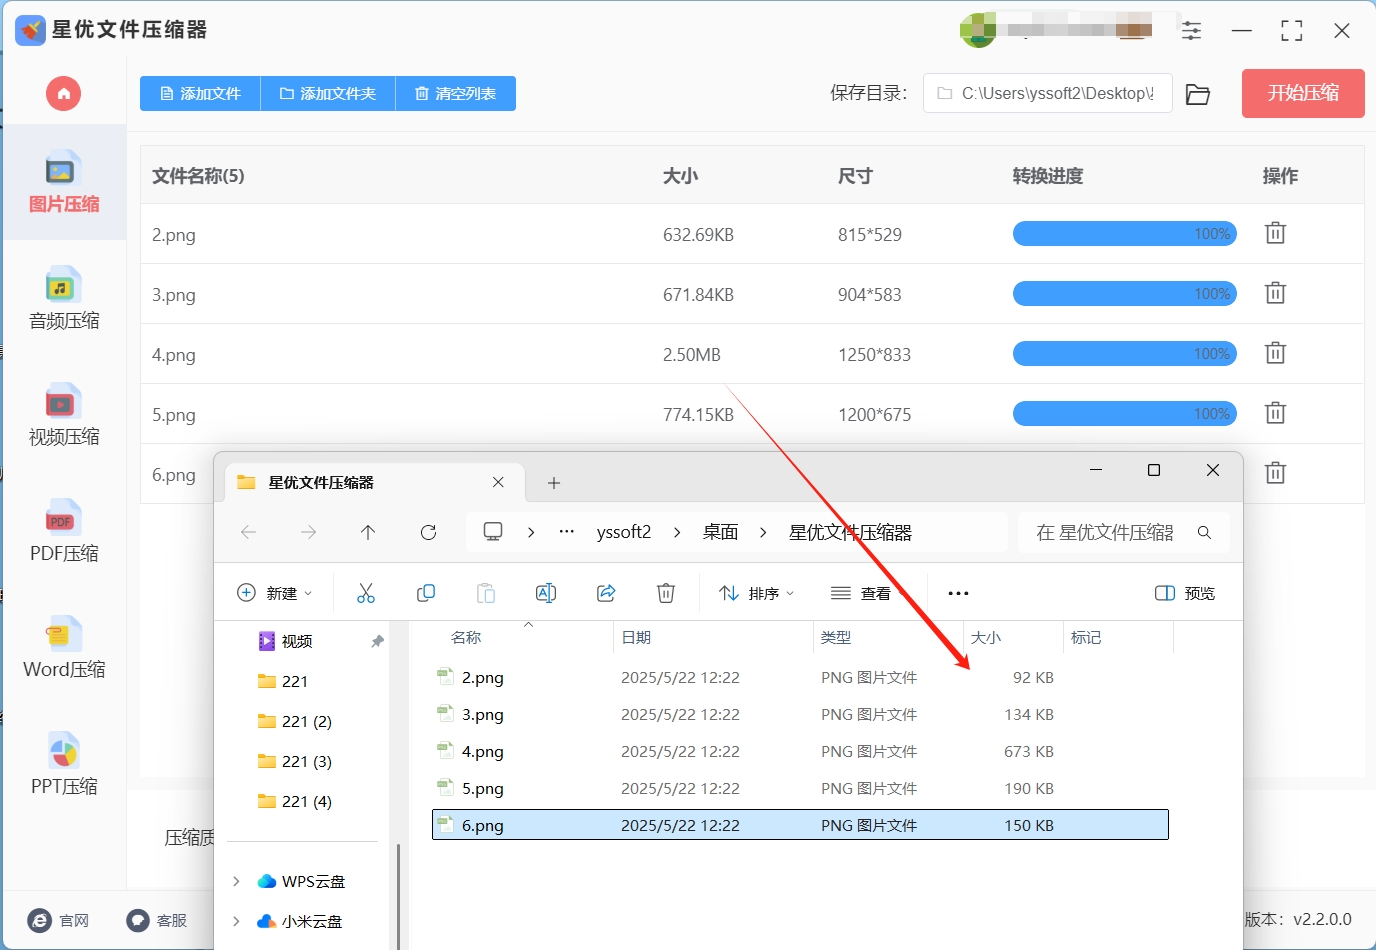
Task: Delete 4.png row in compressor list
Action: (1275, 353)
